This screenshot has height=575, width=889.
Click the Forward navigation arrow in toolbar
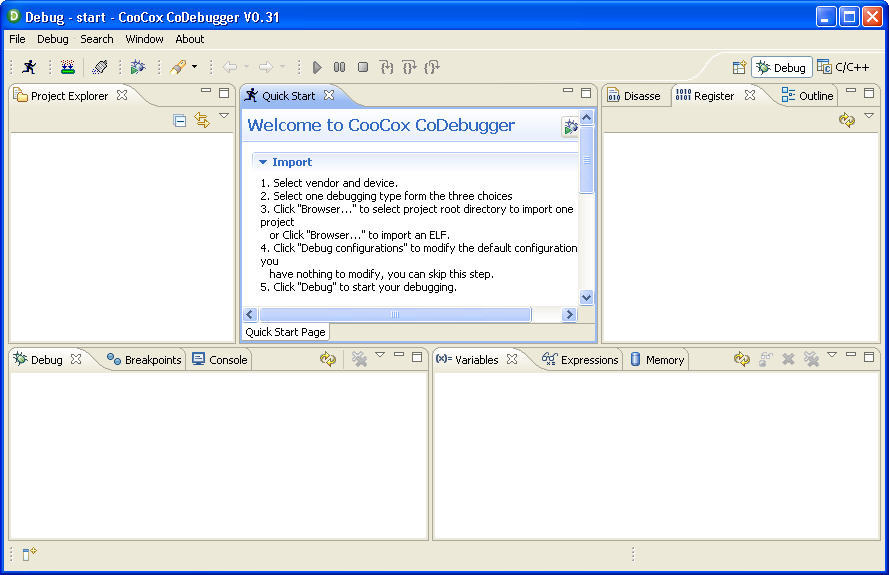pyautogui.click(x=266, y=67)
